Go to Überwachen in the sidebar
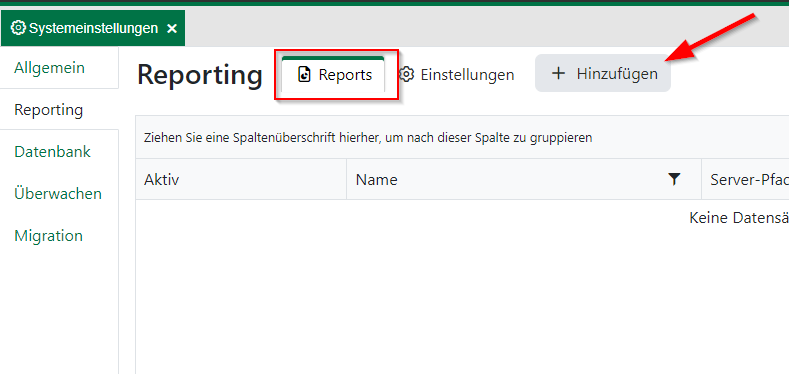The height and width of the screenshot is (374, 789). pos(58,193)
